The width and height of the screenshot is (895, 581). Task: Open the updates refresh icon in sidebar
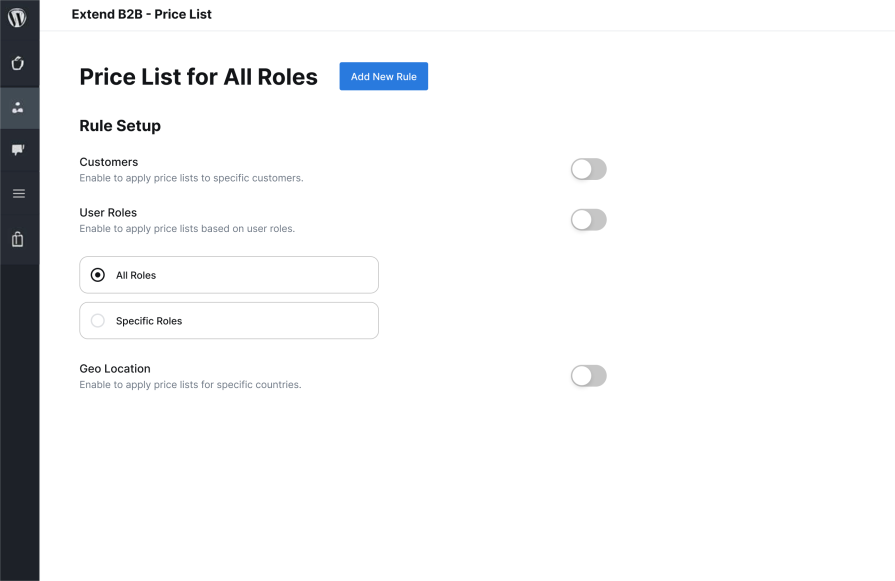click(x=18, y=63)
